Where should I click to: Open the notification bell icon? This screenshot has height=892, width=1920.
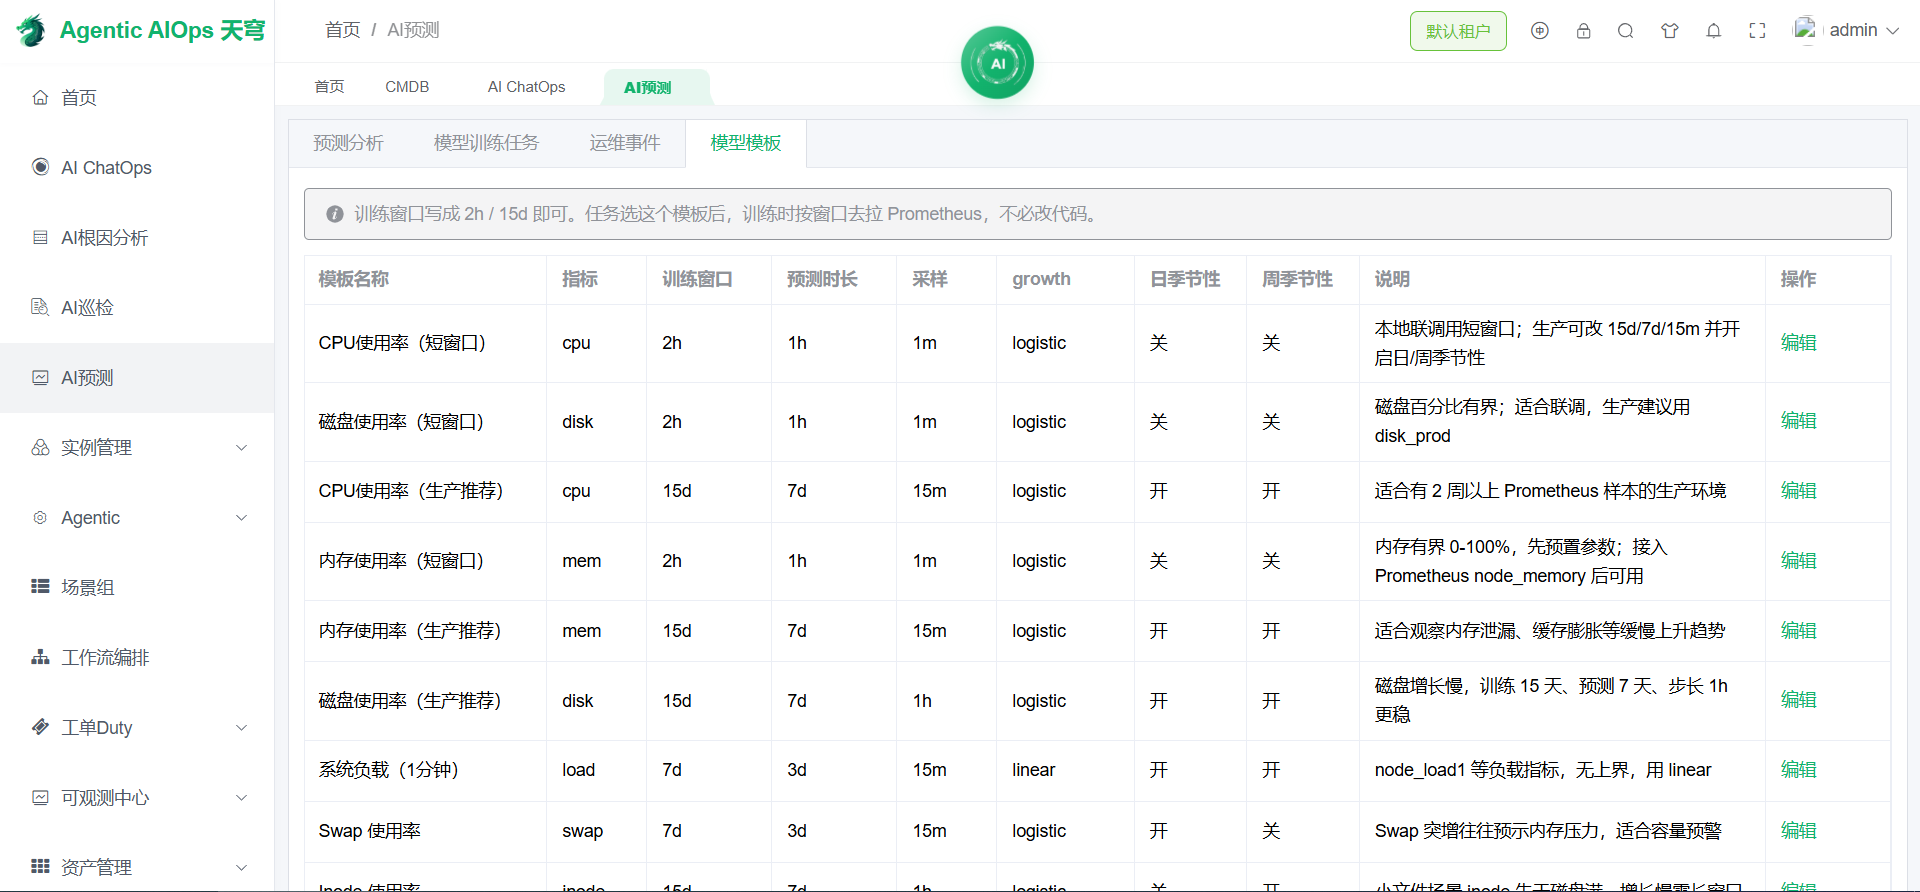click(1713, 31)
